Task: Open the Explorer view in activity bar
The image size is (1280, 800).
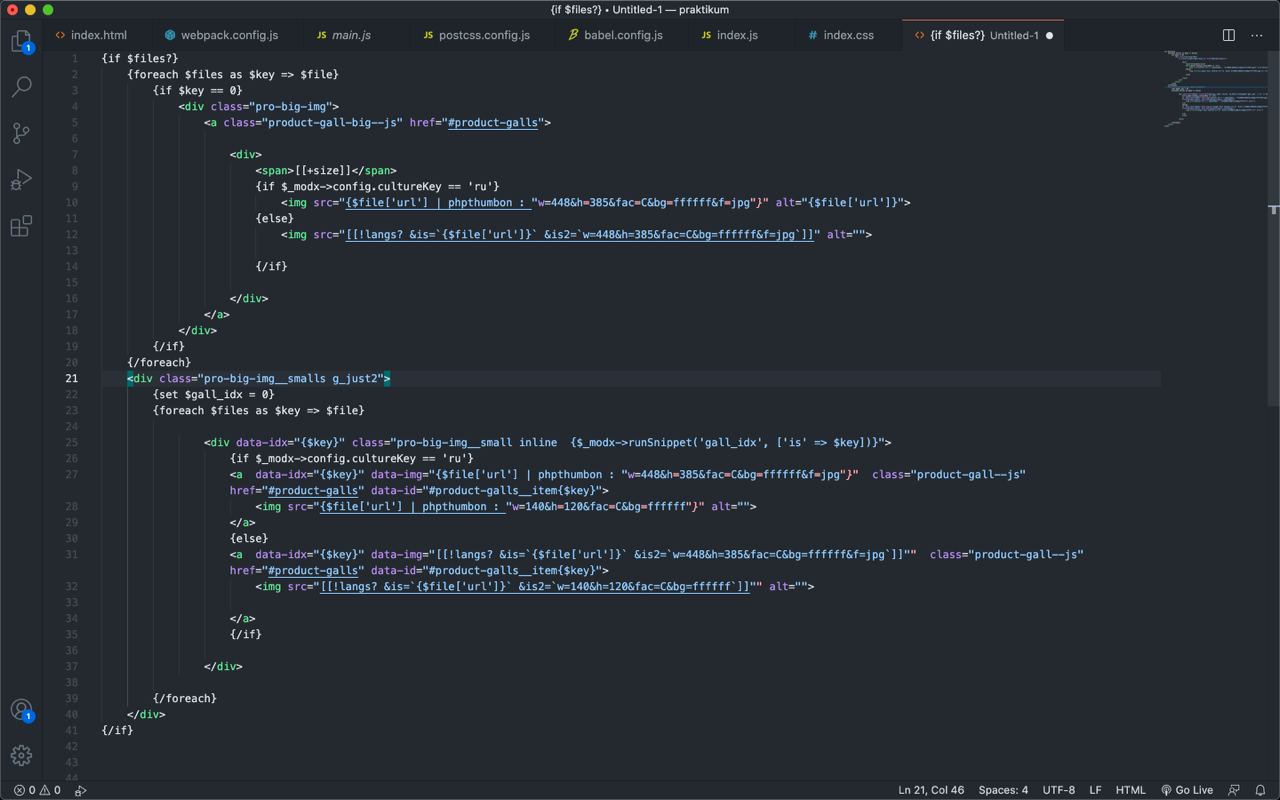Action: (x=22, y=41)
